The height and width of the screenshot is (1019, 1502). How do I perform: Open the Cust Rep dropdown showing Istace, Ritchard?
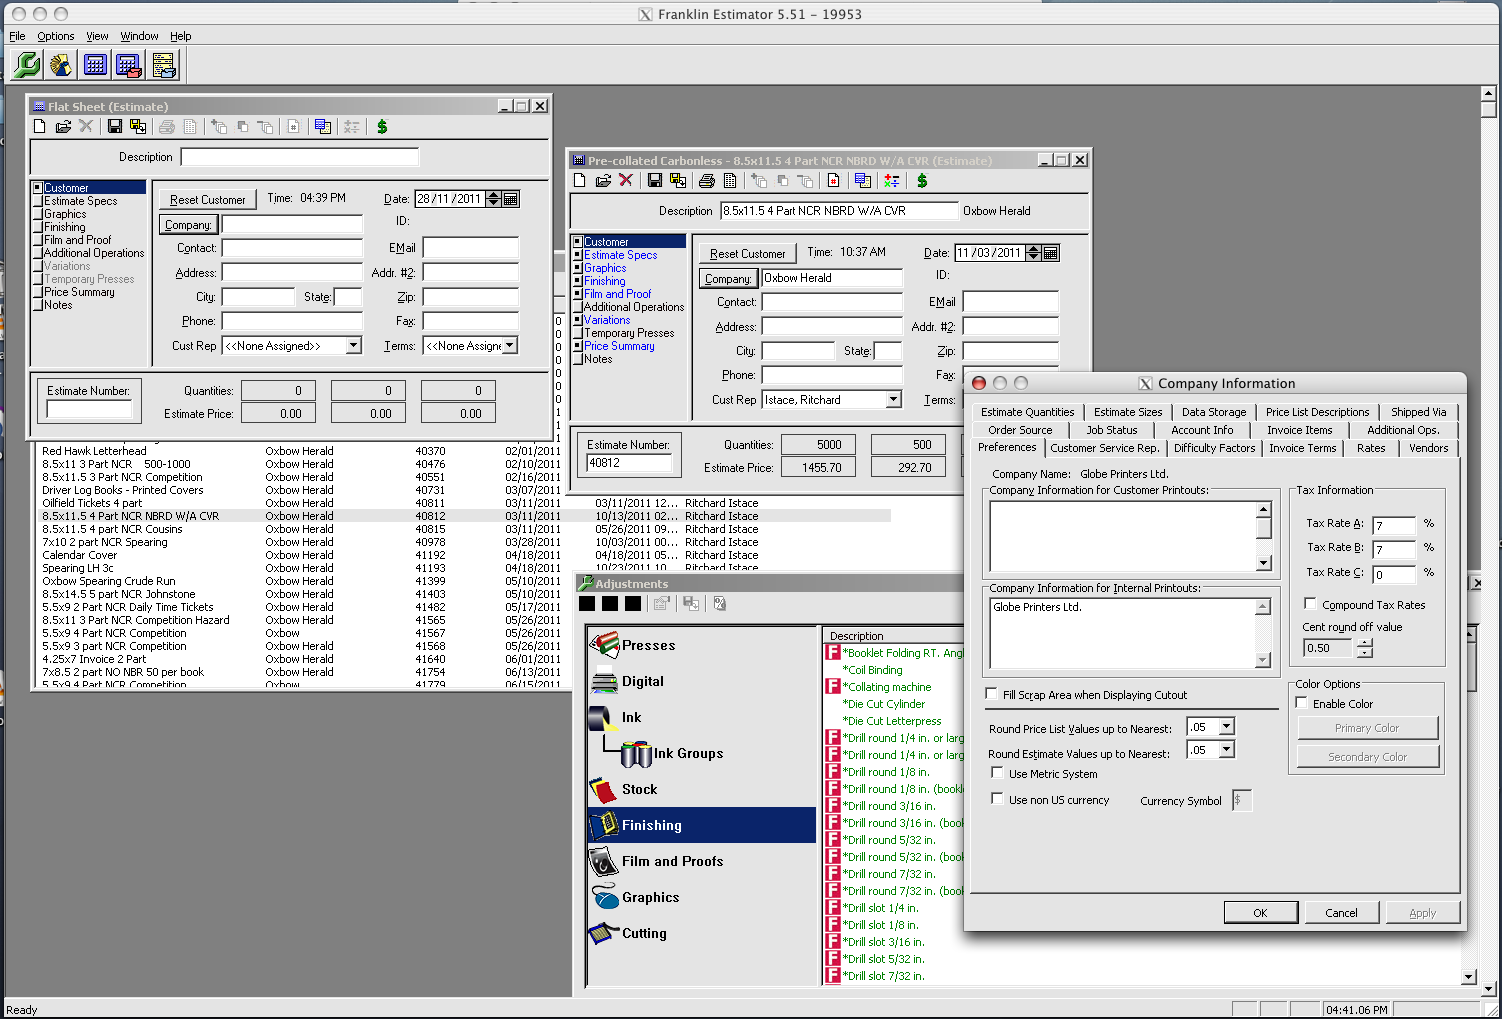893,399
